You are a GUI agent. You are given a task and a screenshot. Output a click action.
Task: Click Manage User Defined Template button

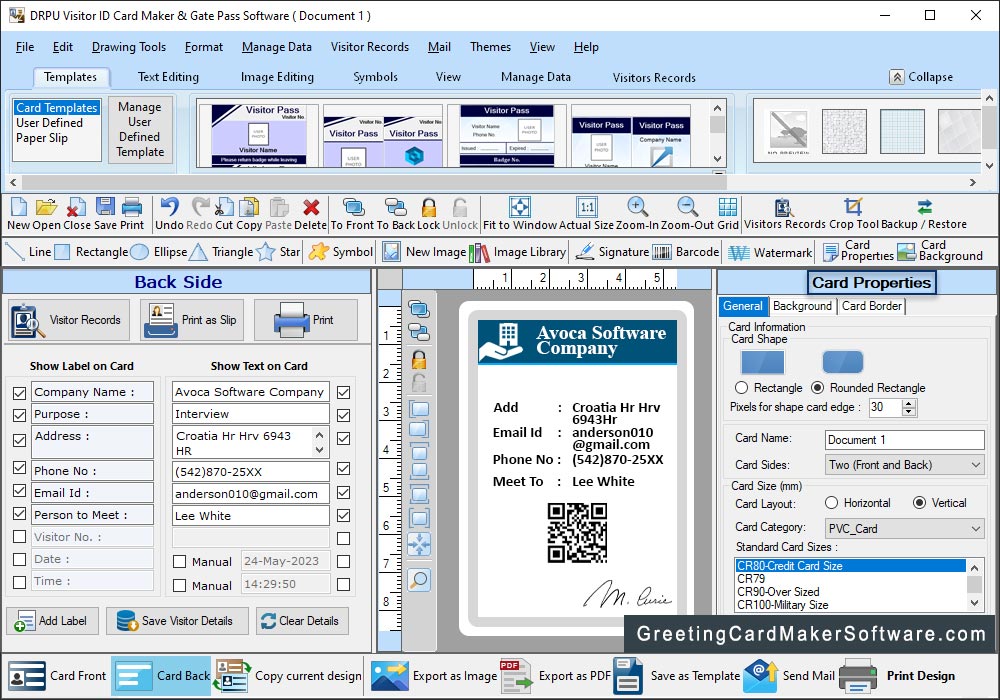tap(140, 129)
